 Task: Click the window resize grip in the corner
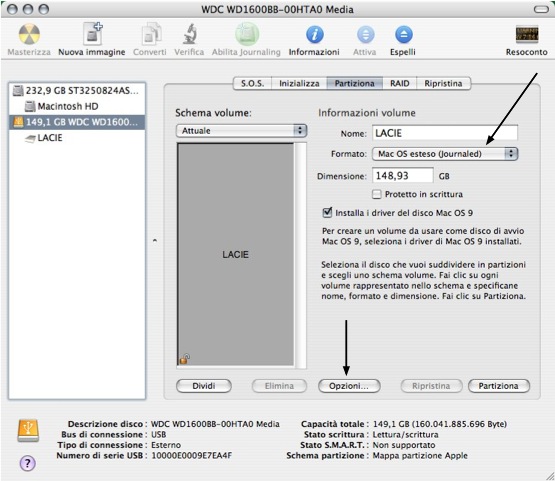(549, 475)
